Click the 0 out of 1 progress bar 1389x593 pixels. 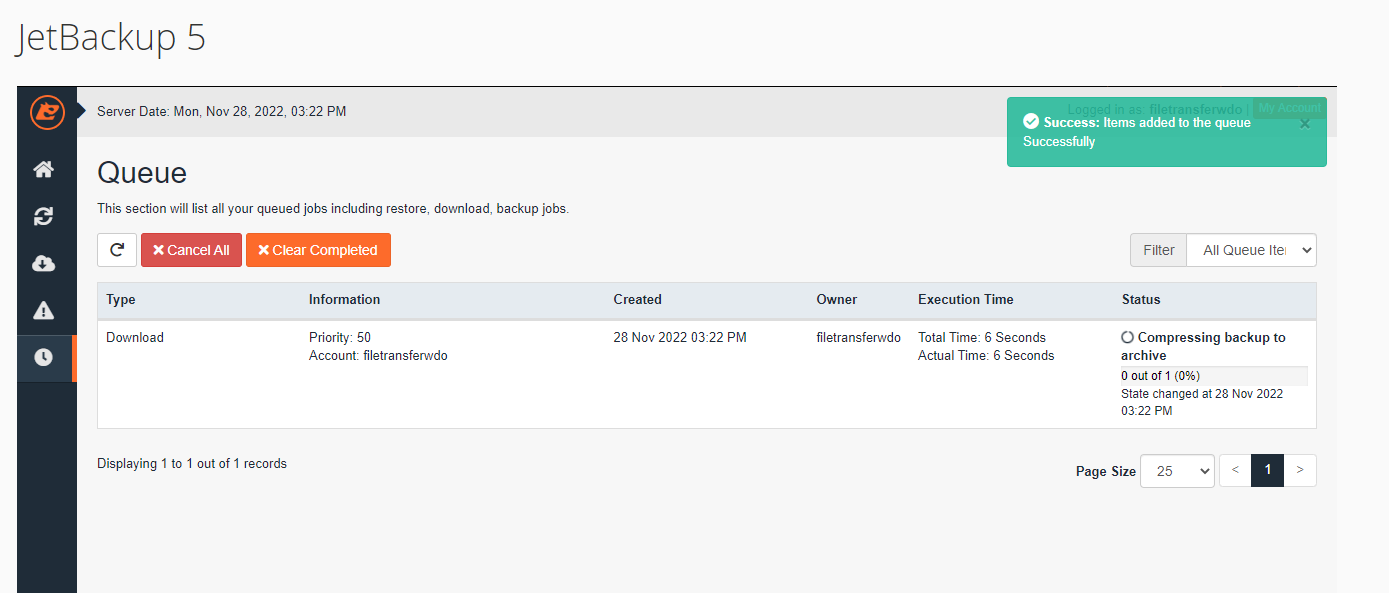pos(1213,376)
